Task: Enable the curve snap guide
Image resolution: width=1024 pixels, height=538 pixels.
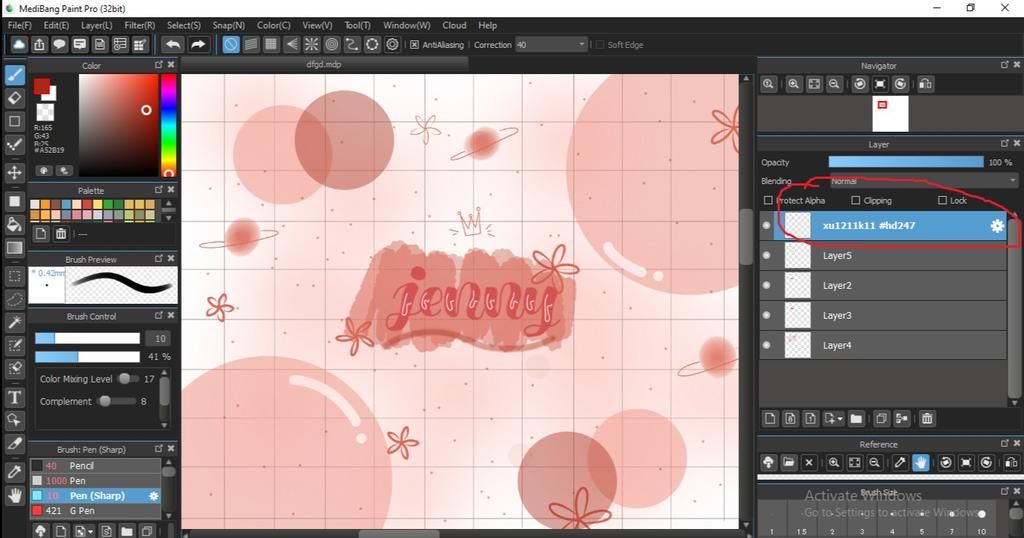Action: [x=352, y=44]
